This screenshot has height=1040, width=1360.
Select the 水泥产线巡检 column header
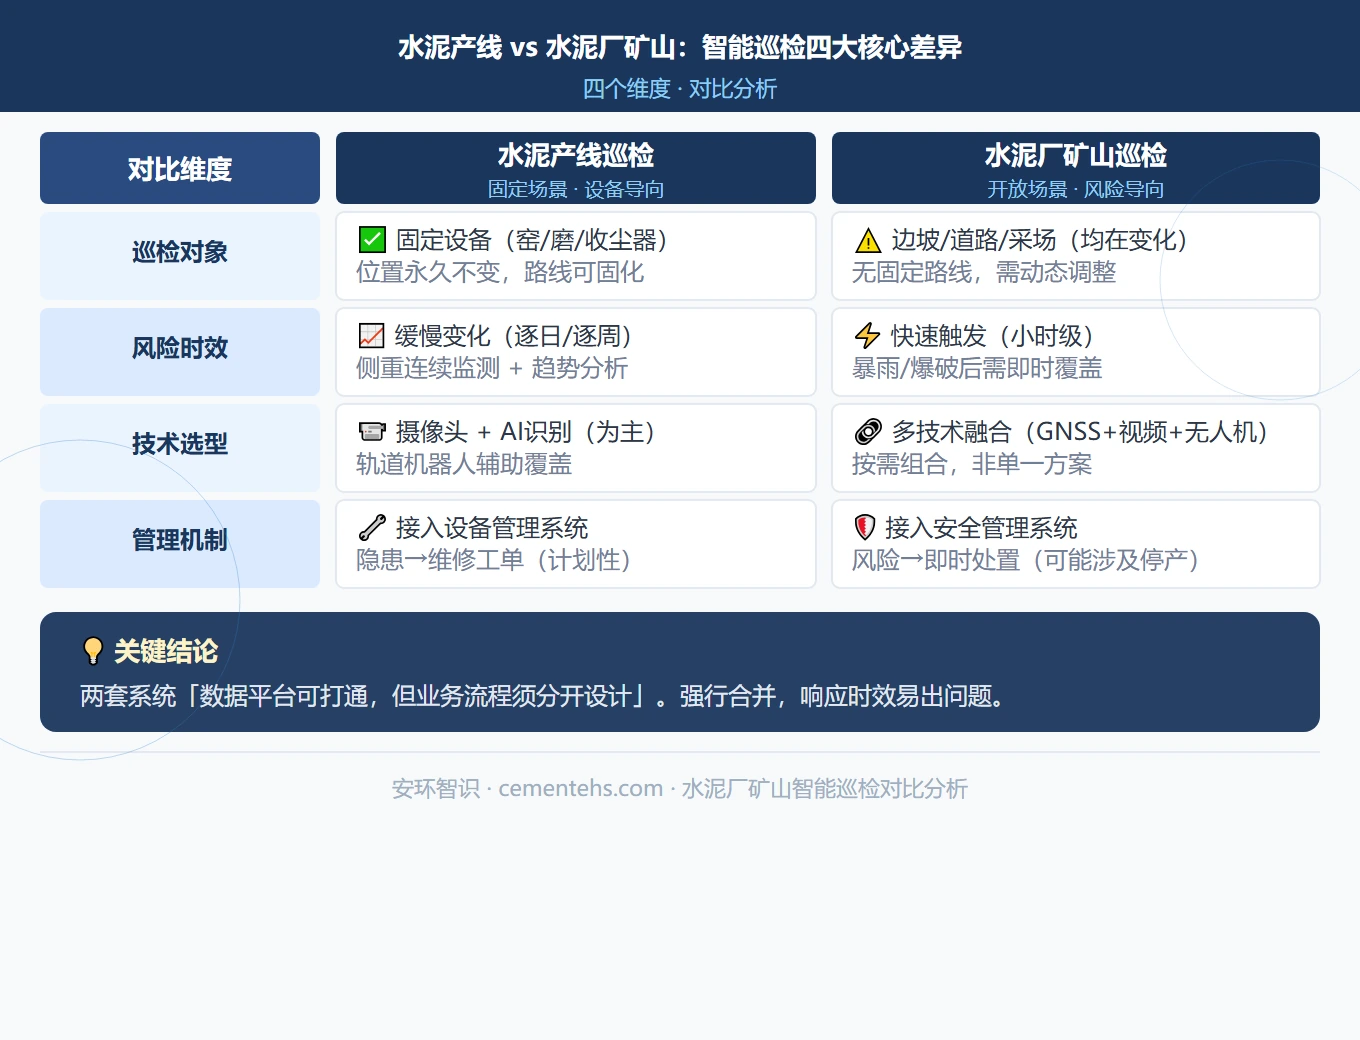576,168
